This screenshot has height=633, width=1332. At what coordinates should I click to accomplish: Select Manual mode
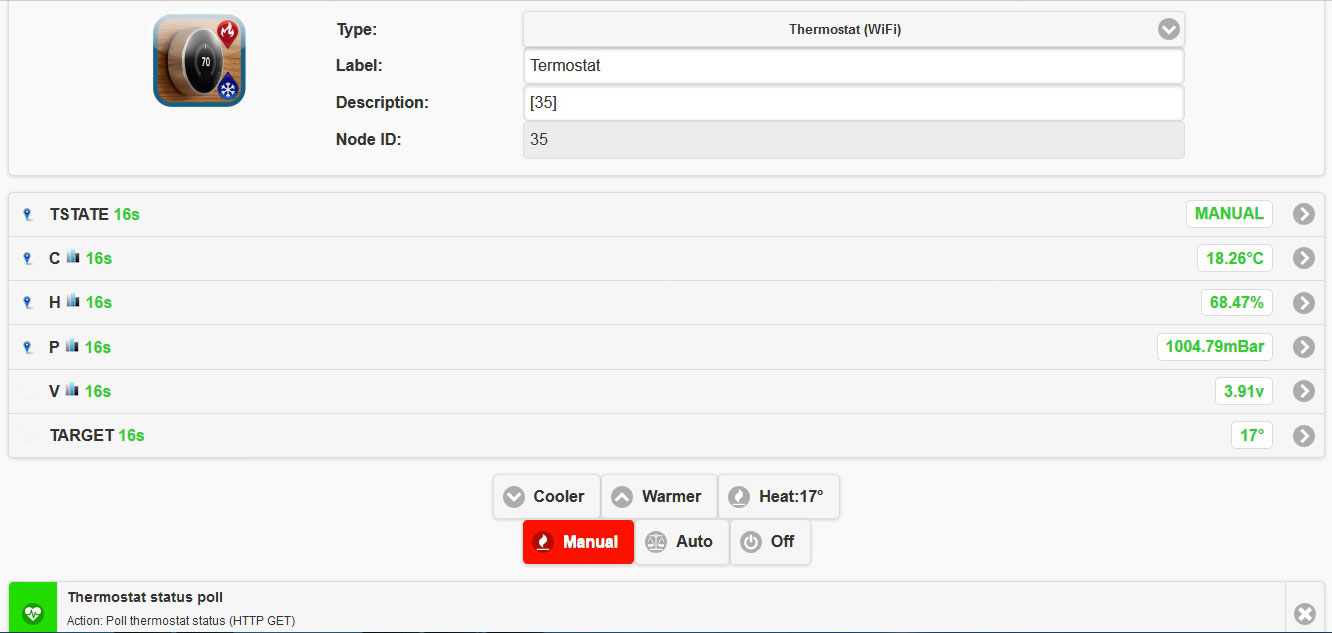click(578, 542)
